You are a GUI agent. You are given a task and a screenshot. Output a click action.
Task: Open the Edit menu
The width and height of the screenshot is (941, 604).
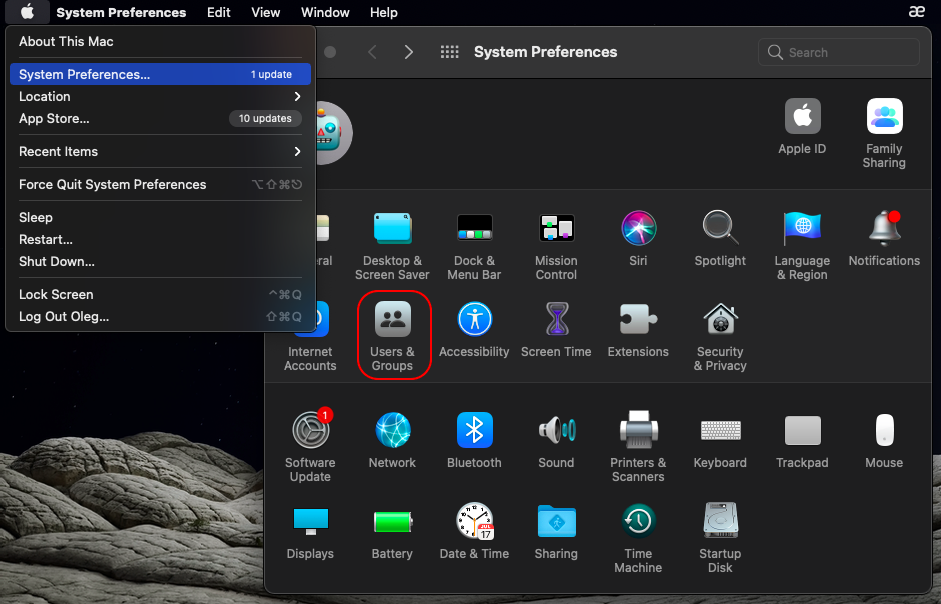pos(218,12)
